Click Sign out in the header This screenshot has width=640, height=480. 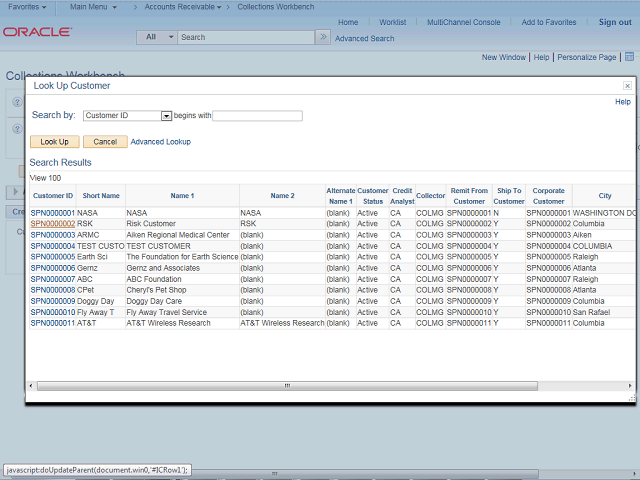614,22
